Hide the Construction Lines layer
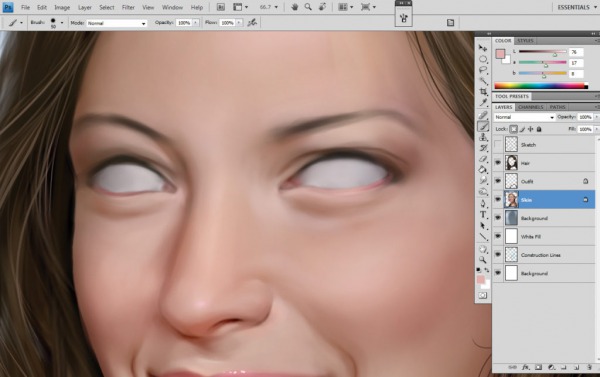This screenshot has height=377, width=600. click(497, 255)
